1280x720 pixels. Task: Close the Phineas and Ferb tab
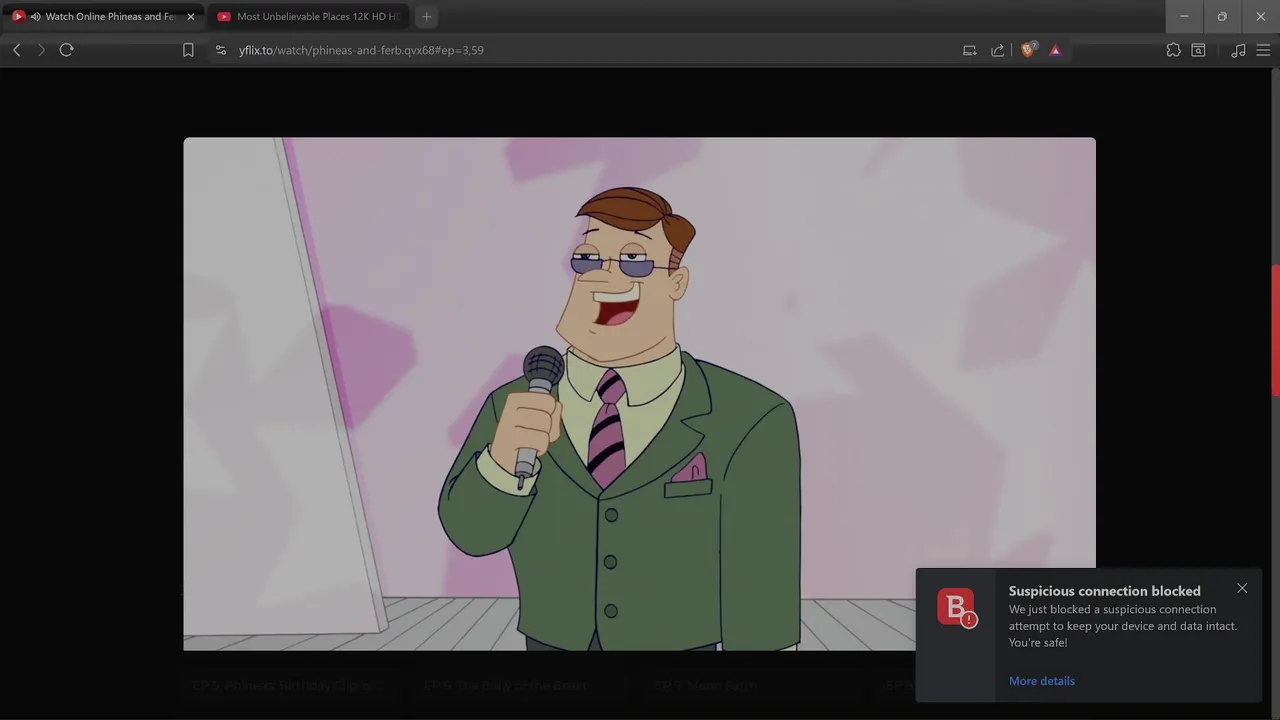(x=191, y=17)
